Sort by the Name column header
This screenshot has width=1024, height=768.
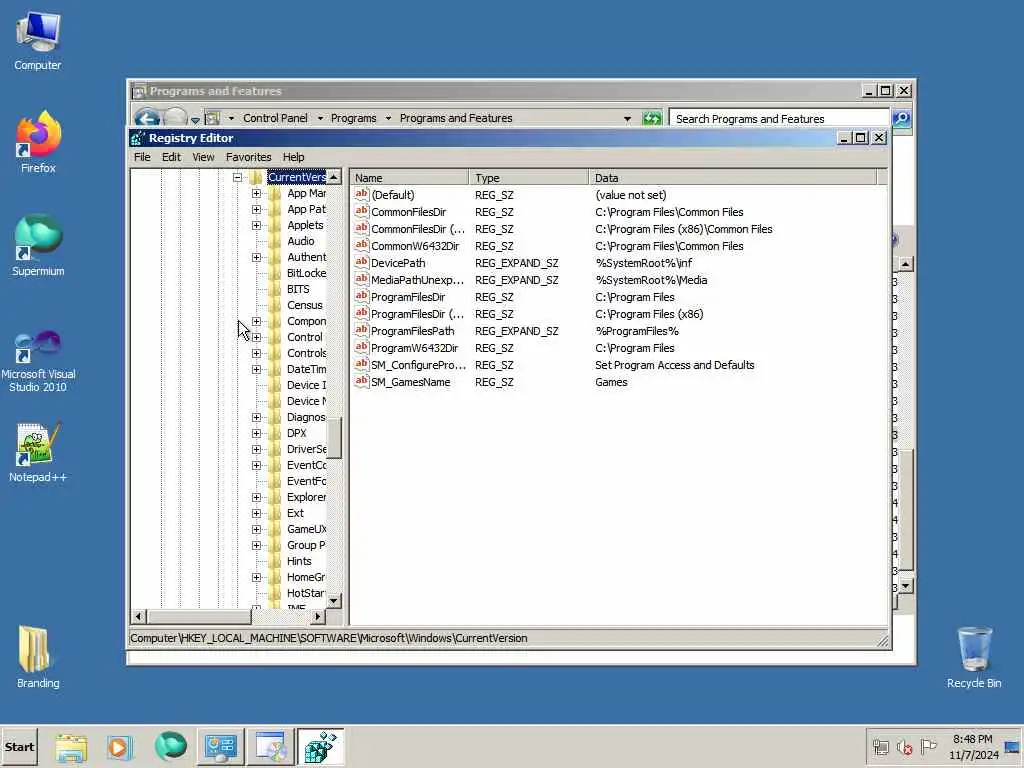point(409,178)
